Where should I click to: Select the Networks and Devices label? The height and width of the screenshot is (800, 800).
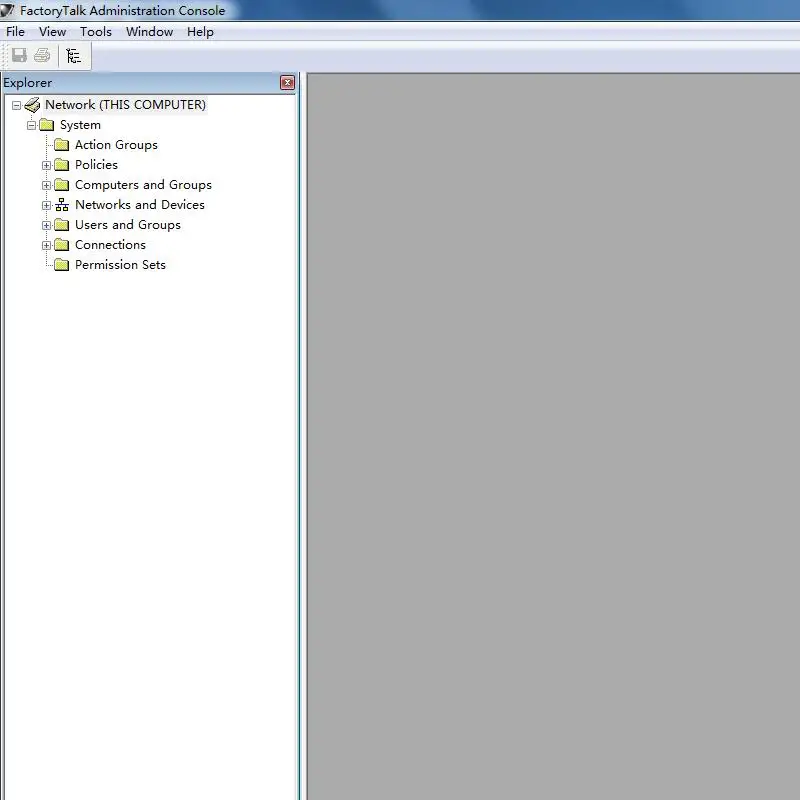(x=140, y=205)
